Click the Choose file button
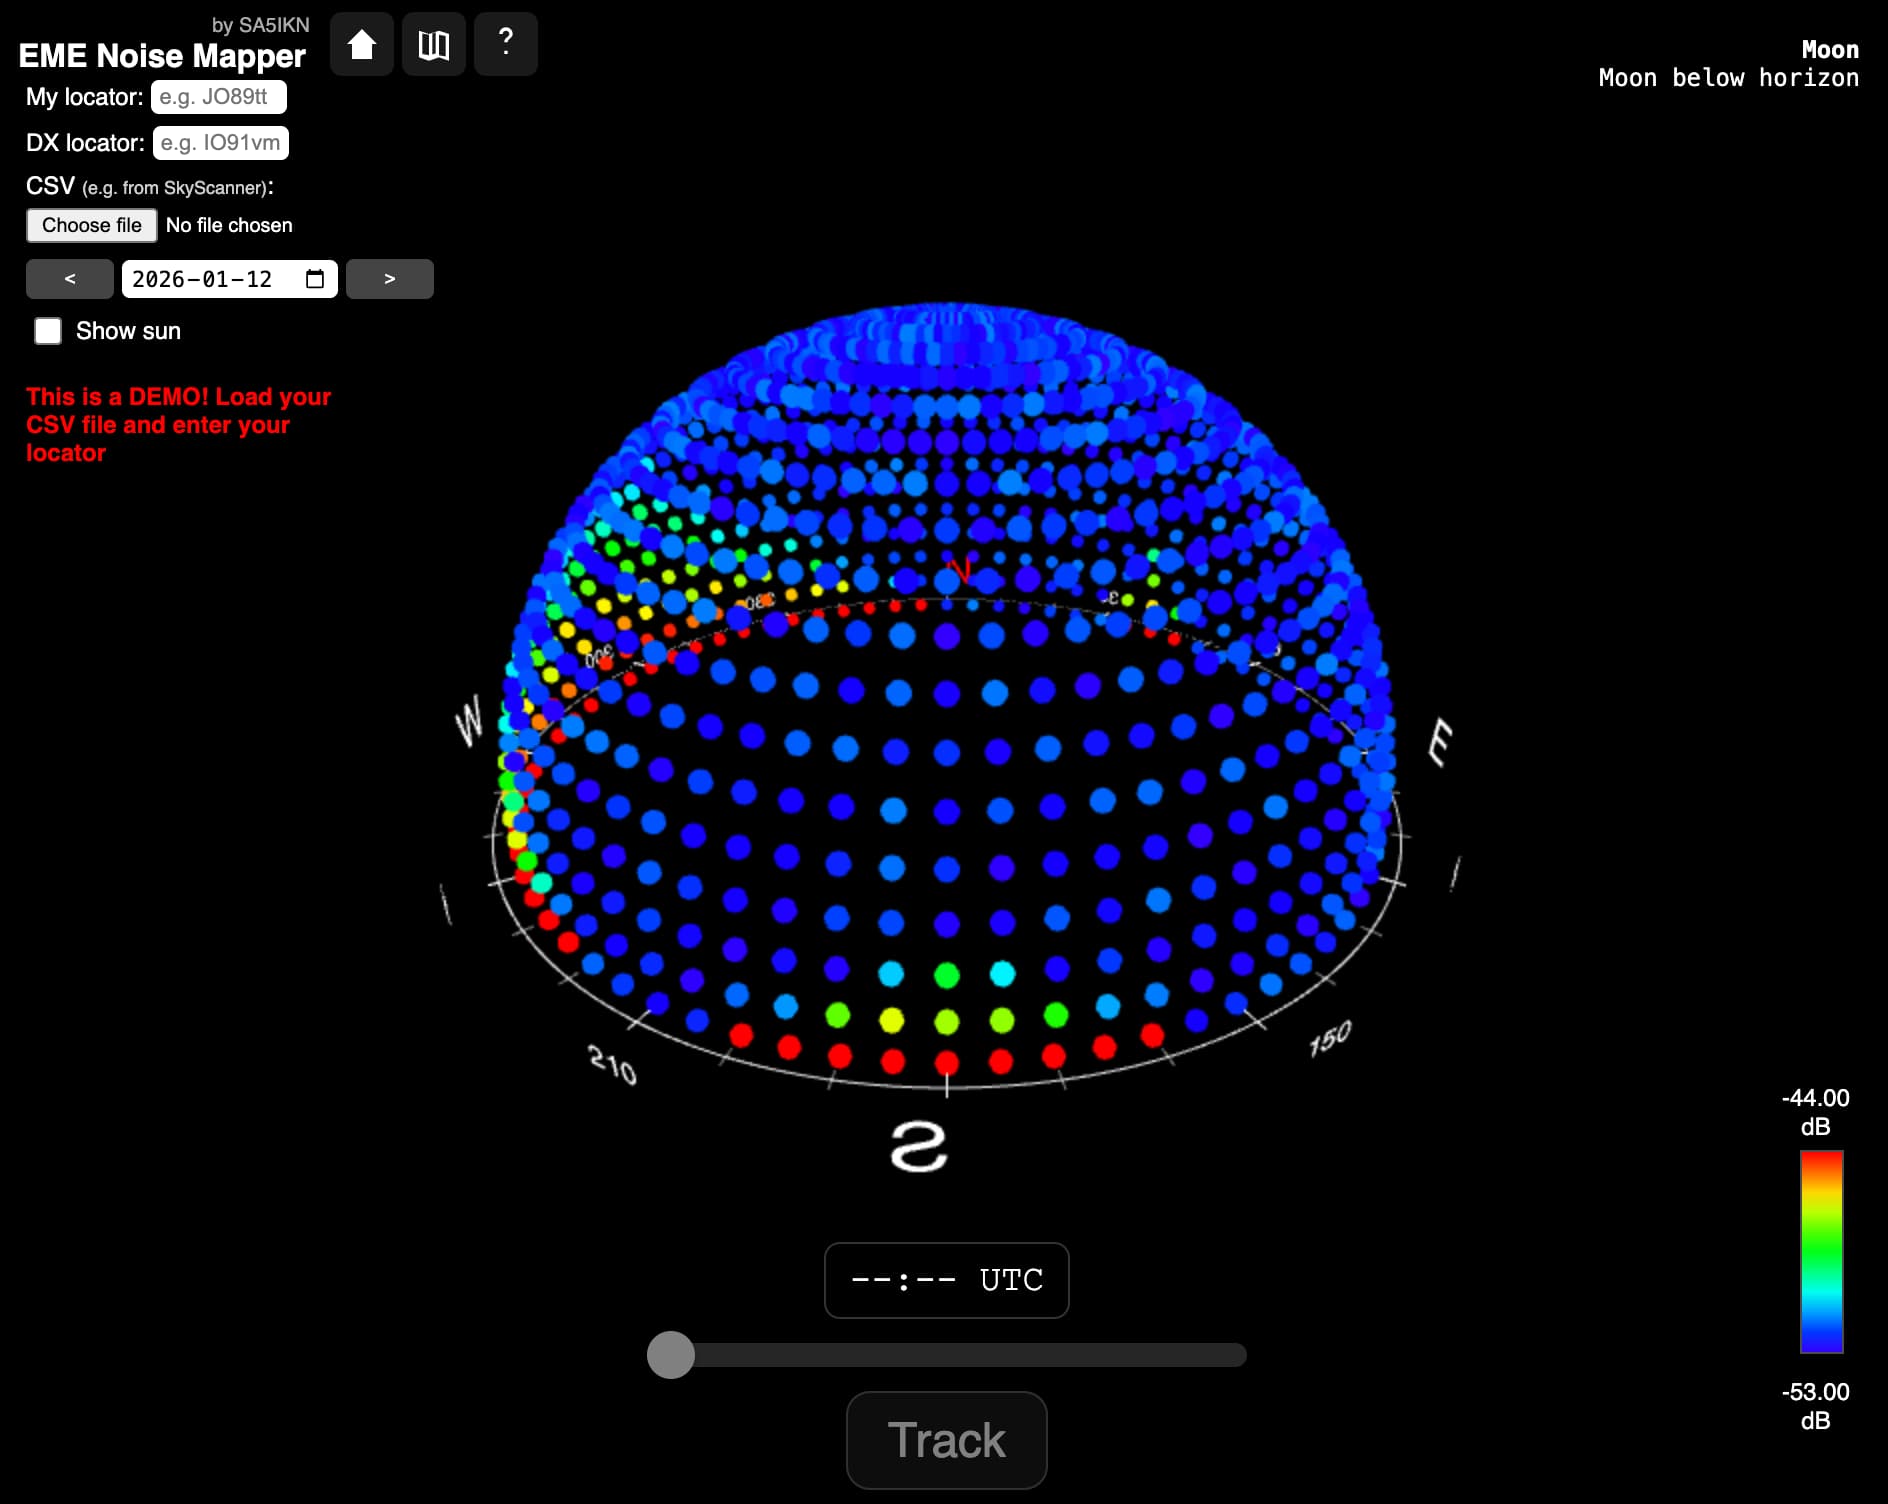This screenshot has width=1888, height=1504. 91,225
